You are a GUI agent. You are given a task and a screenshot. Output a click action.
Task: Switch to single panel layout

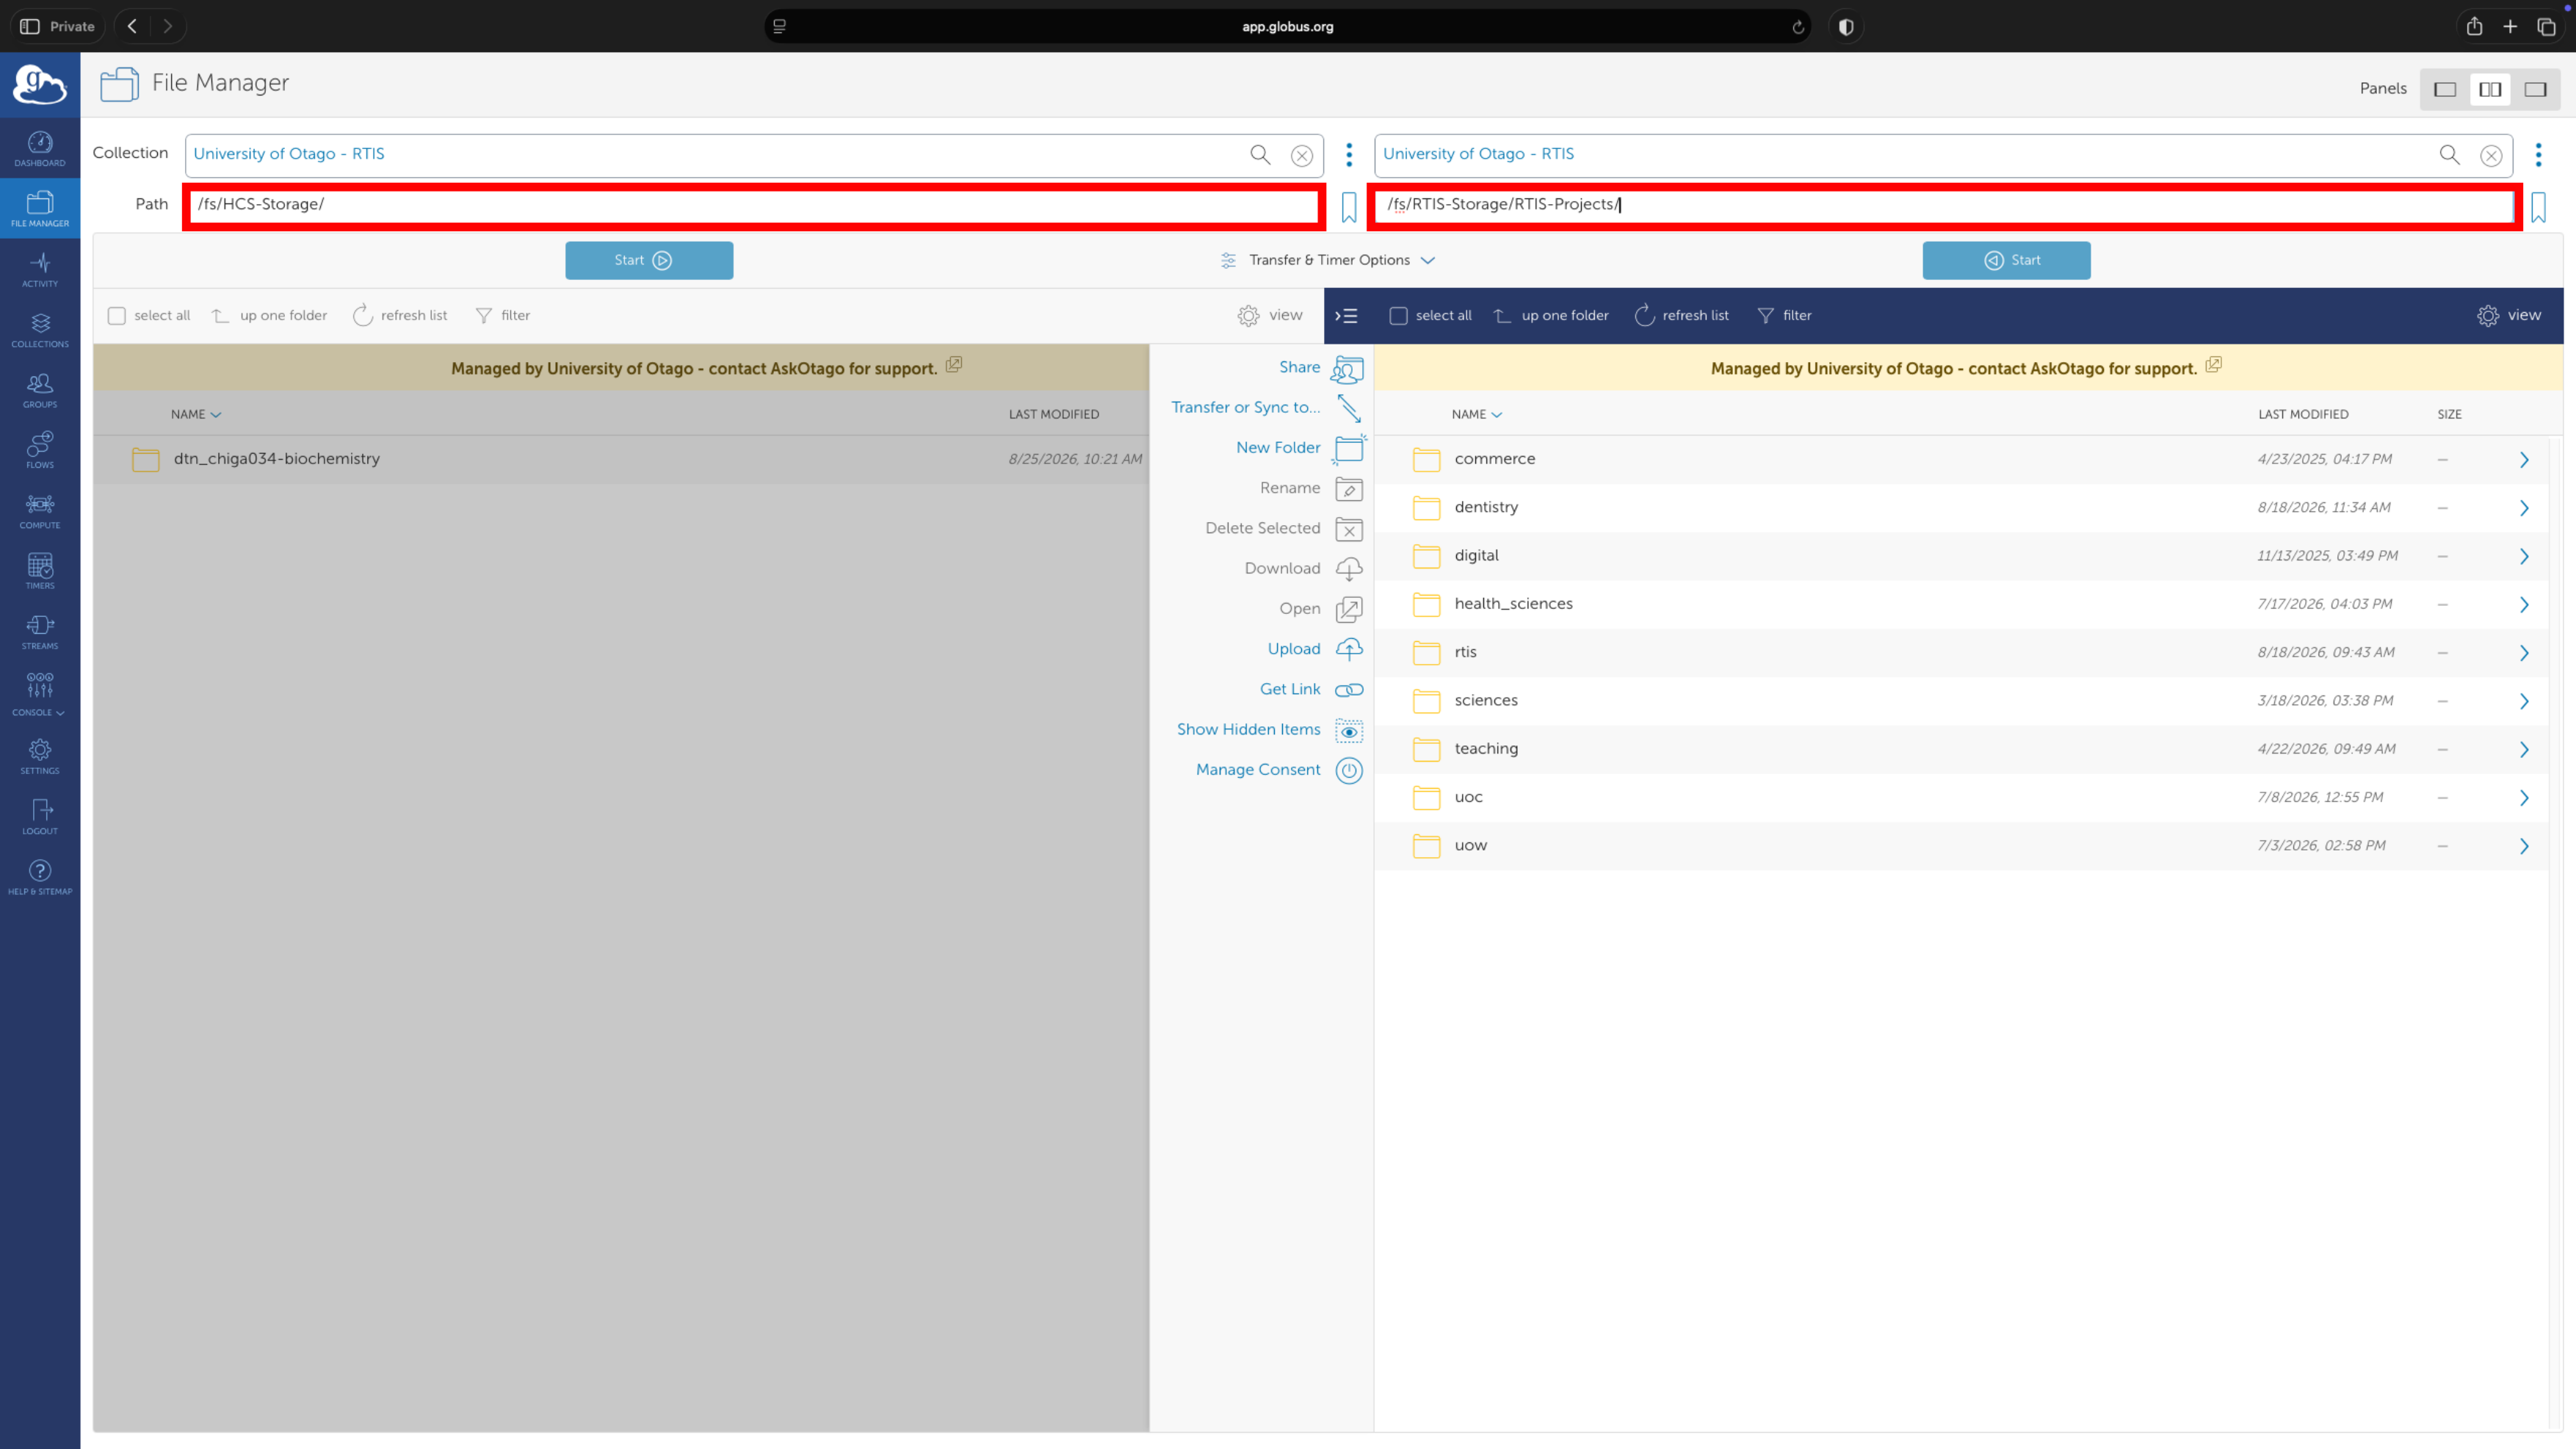(2445, 89)
